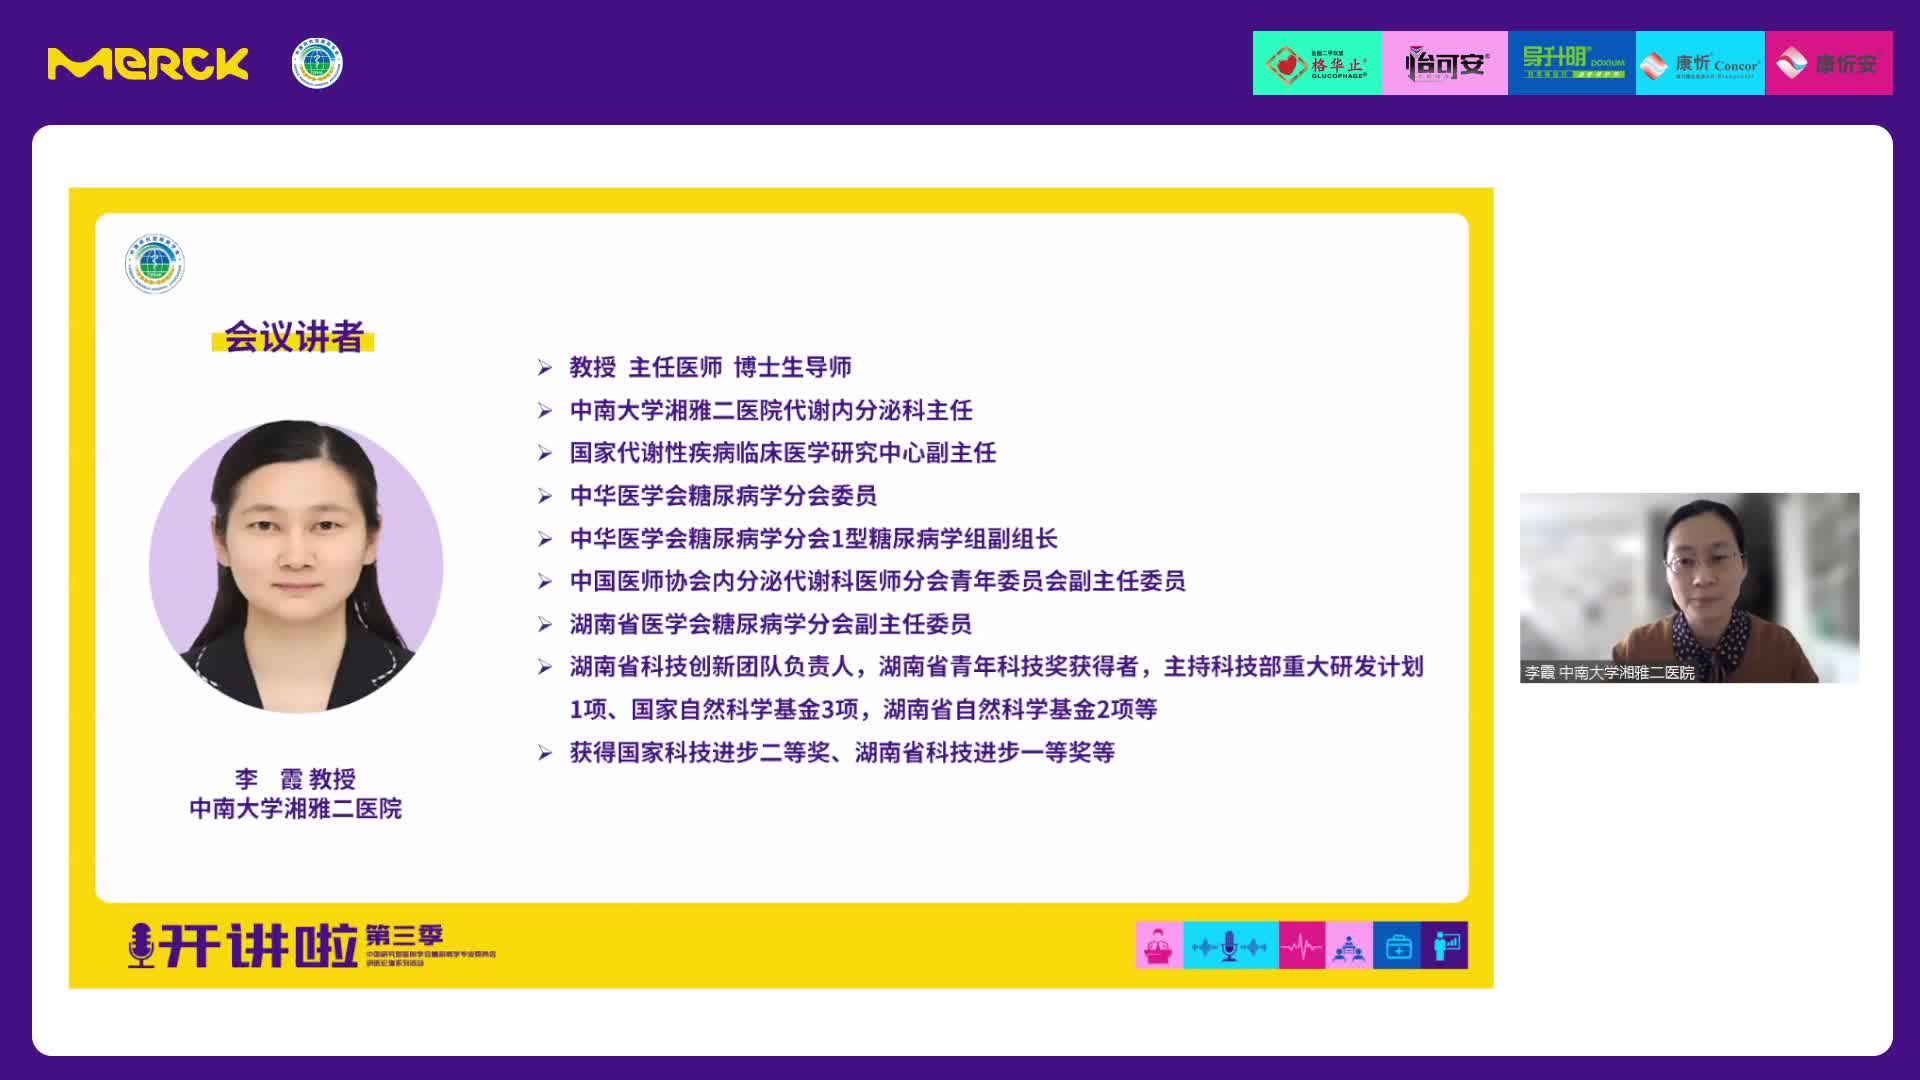Click the circular portrait photo on slide
1920x1080 pixels.
tap(296, 566)
